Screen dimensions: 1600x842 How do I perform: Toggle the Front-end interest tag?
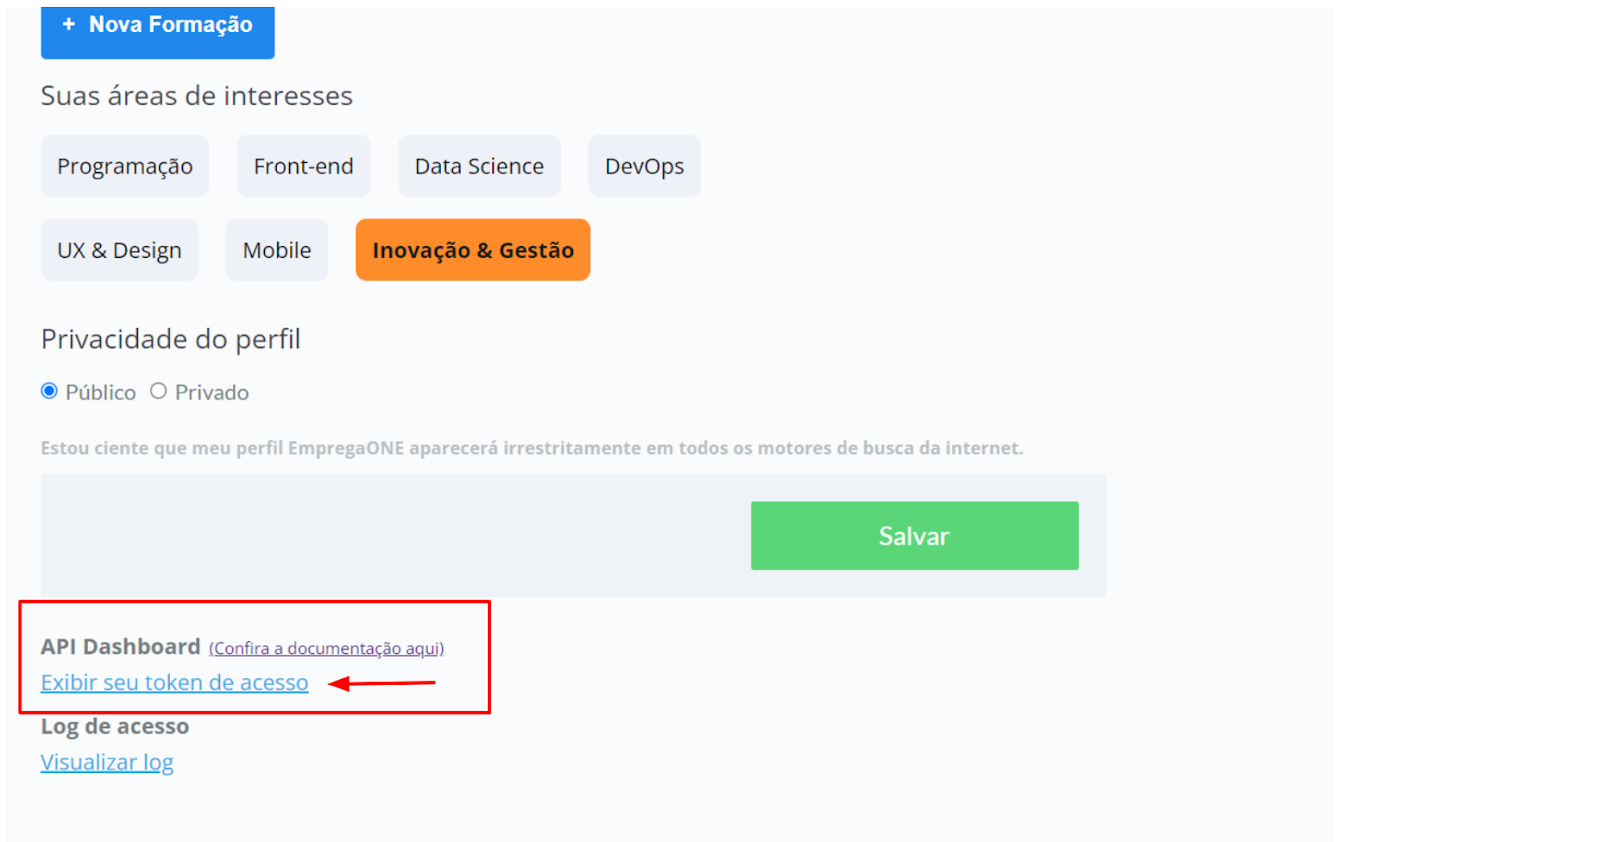pos(303,165)
